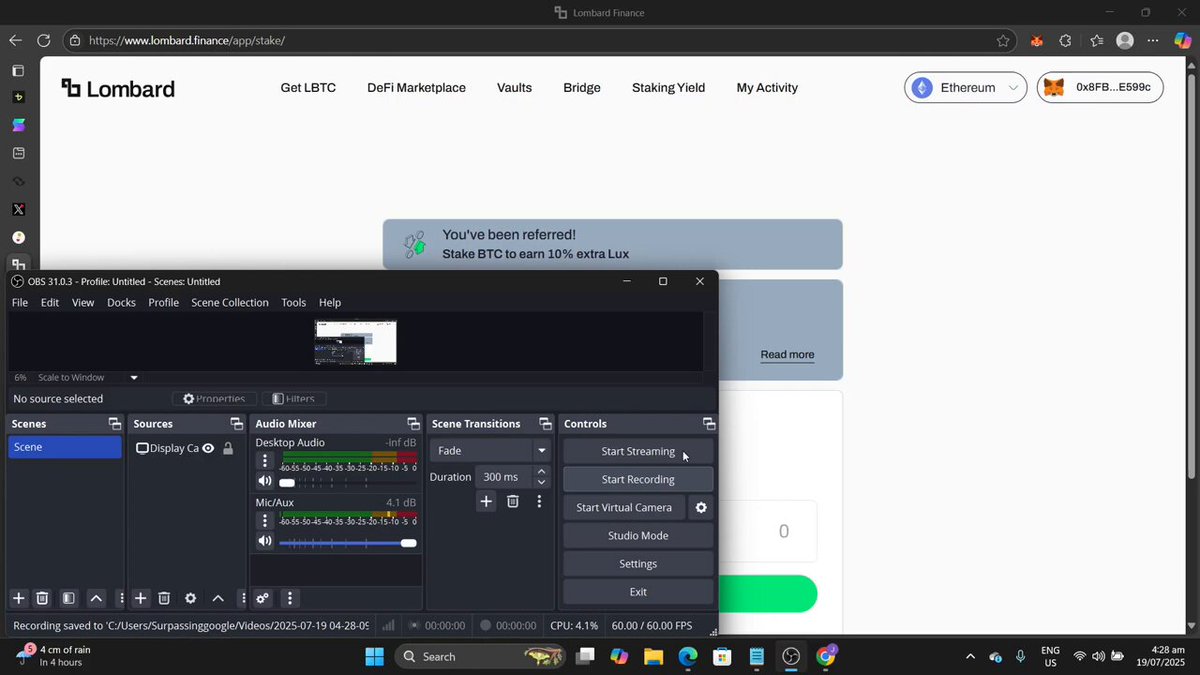This screenshot has height=675, width=1200.
Task: Open OBS Studio from the taskbar
Action: tap(791, 656)
